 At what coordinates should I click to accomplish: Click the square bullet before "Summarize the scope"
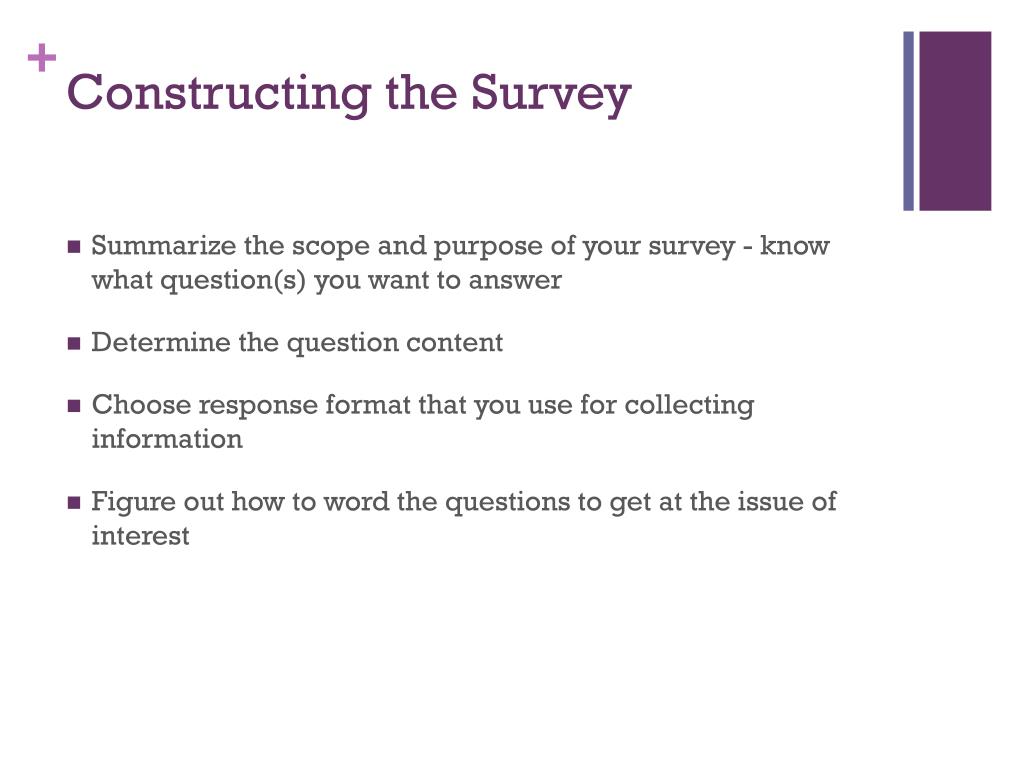73,247
